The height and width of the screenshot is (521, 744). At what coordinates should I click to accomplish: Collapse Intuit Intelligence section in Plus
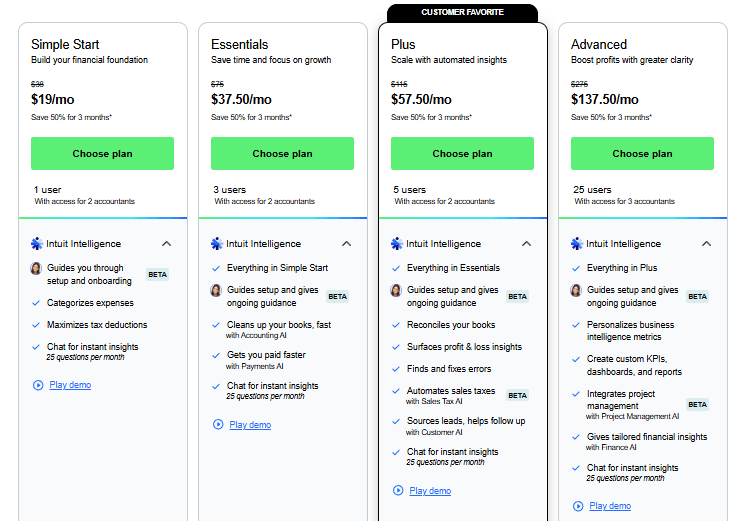tap(526, 244)
